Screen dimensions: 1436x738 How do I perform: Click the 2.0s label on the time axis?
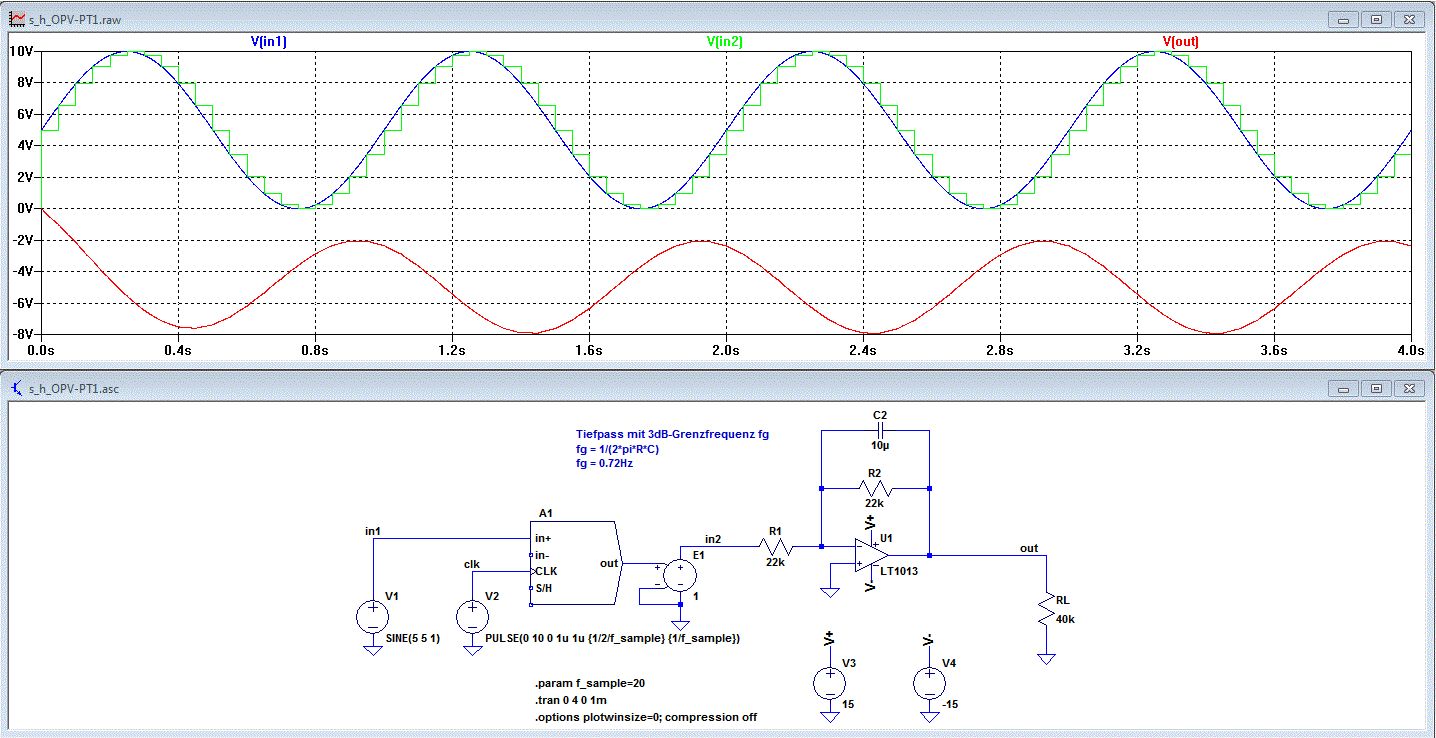[x=725, y=351]
